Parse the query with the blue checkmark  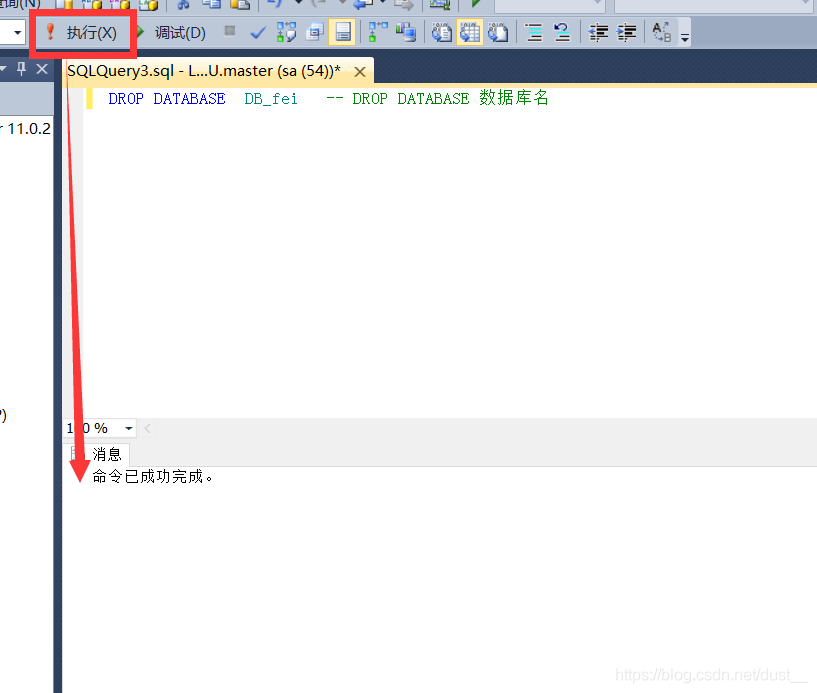pyautogui.click(x=258, y=33)
